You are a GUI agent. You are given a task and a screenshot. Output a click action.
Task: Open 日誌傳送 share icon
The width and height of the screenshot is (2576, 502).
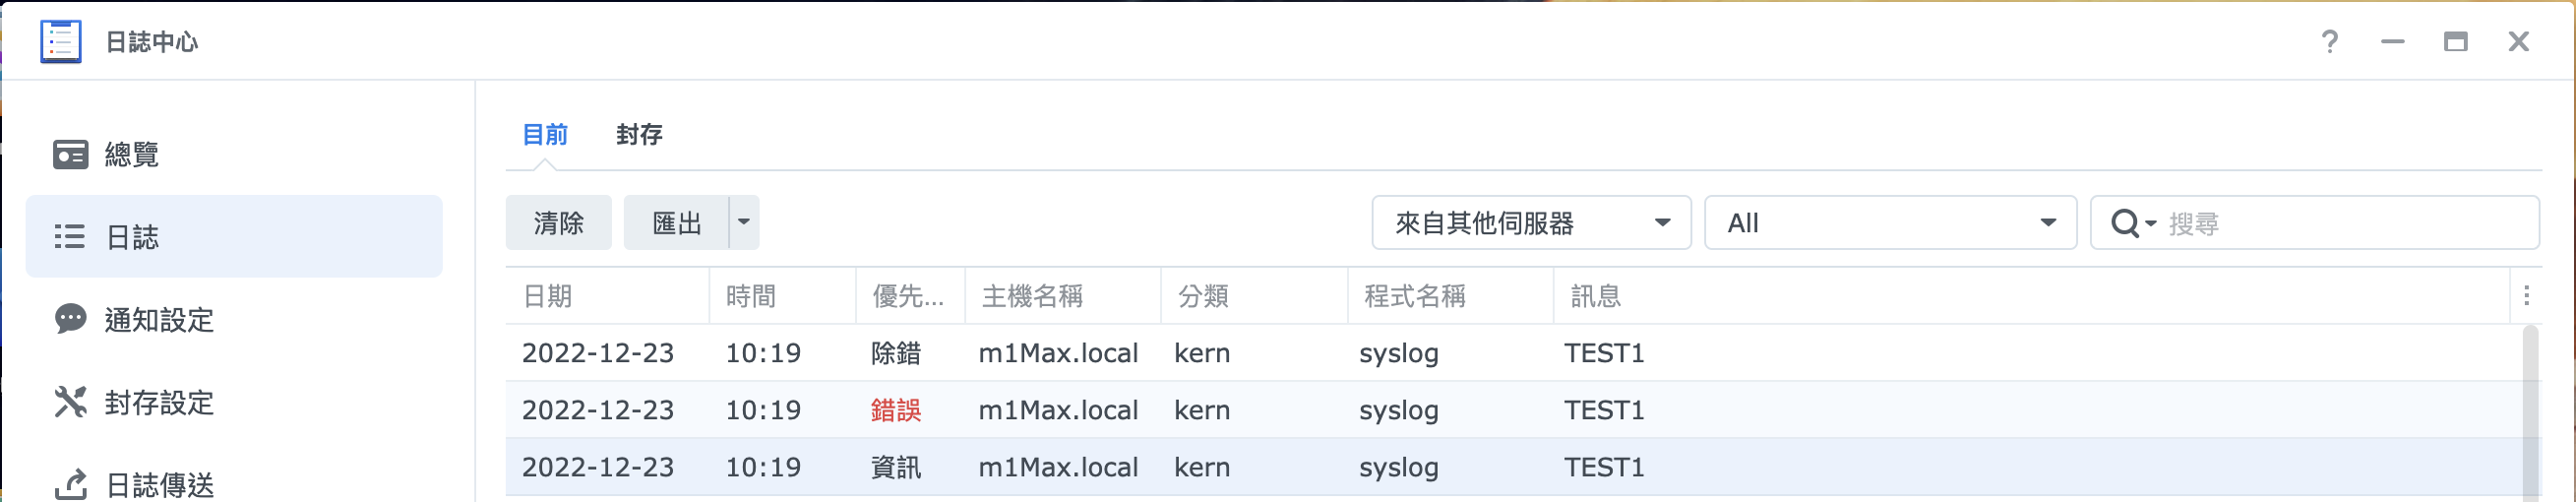click(x=70, y=485)
